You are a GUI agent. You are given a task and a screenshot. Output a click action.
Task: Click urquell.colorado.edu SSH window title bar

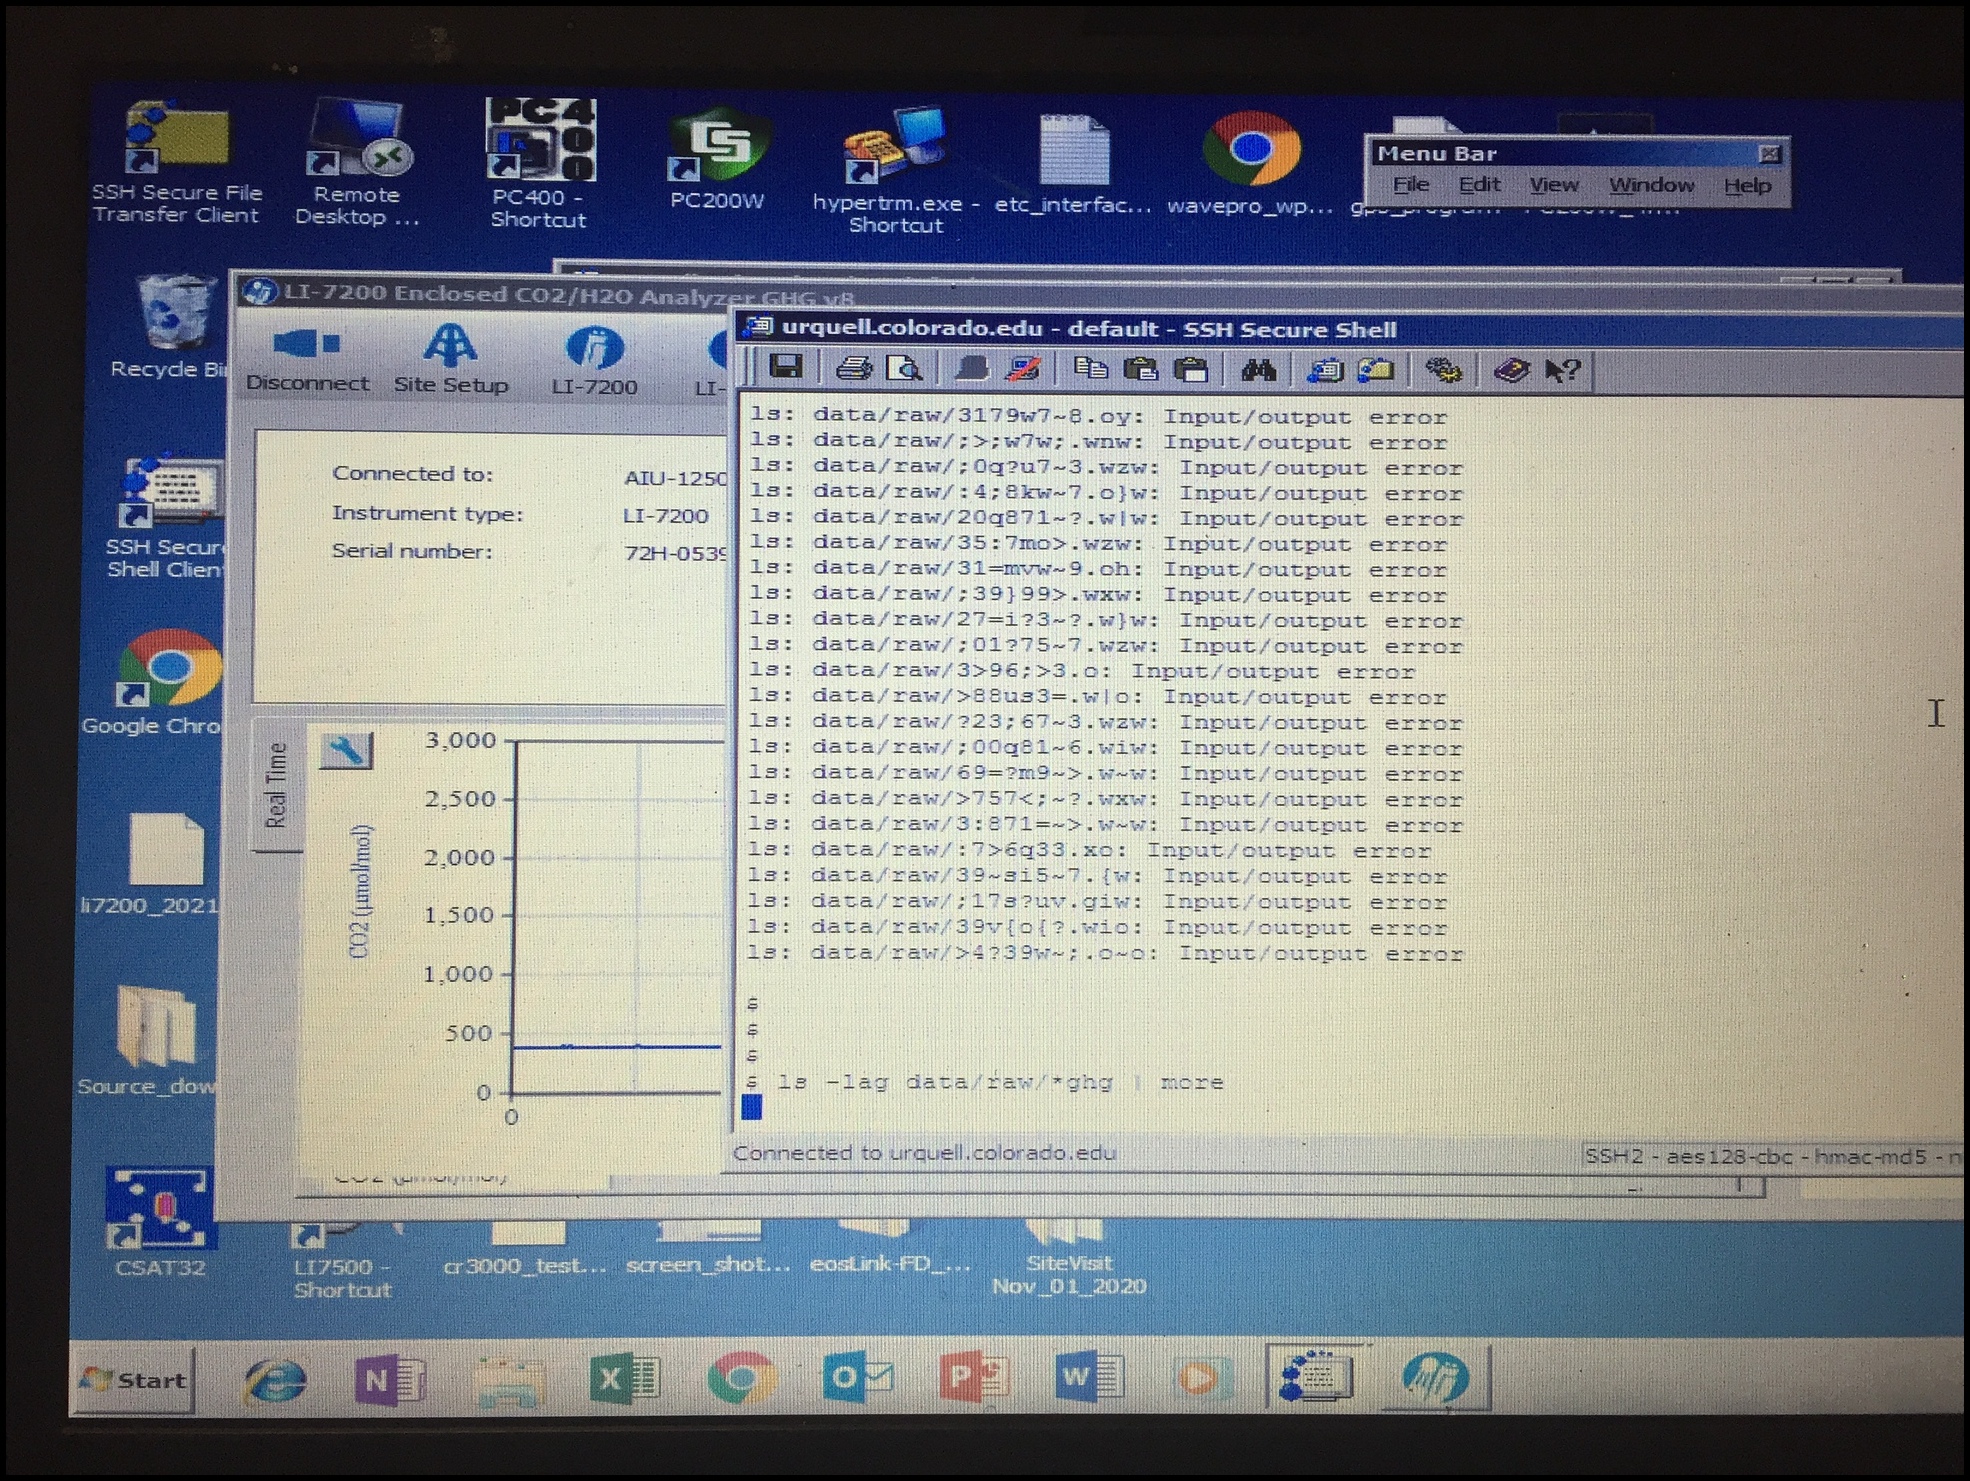[1350, 328]
